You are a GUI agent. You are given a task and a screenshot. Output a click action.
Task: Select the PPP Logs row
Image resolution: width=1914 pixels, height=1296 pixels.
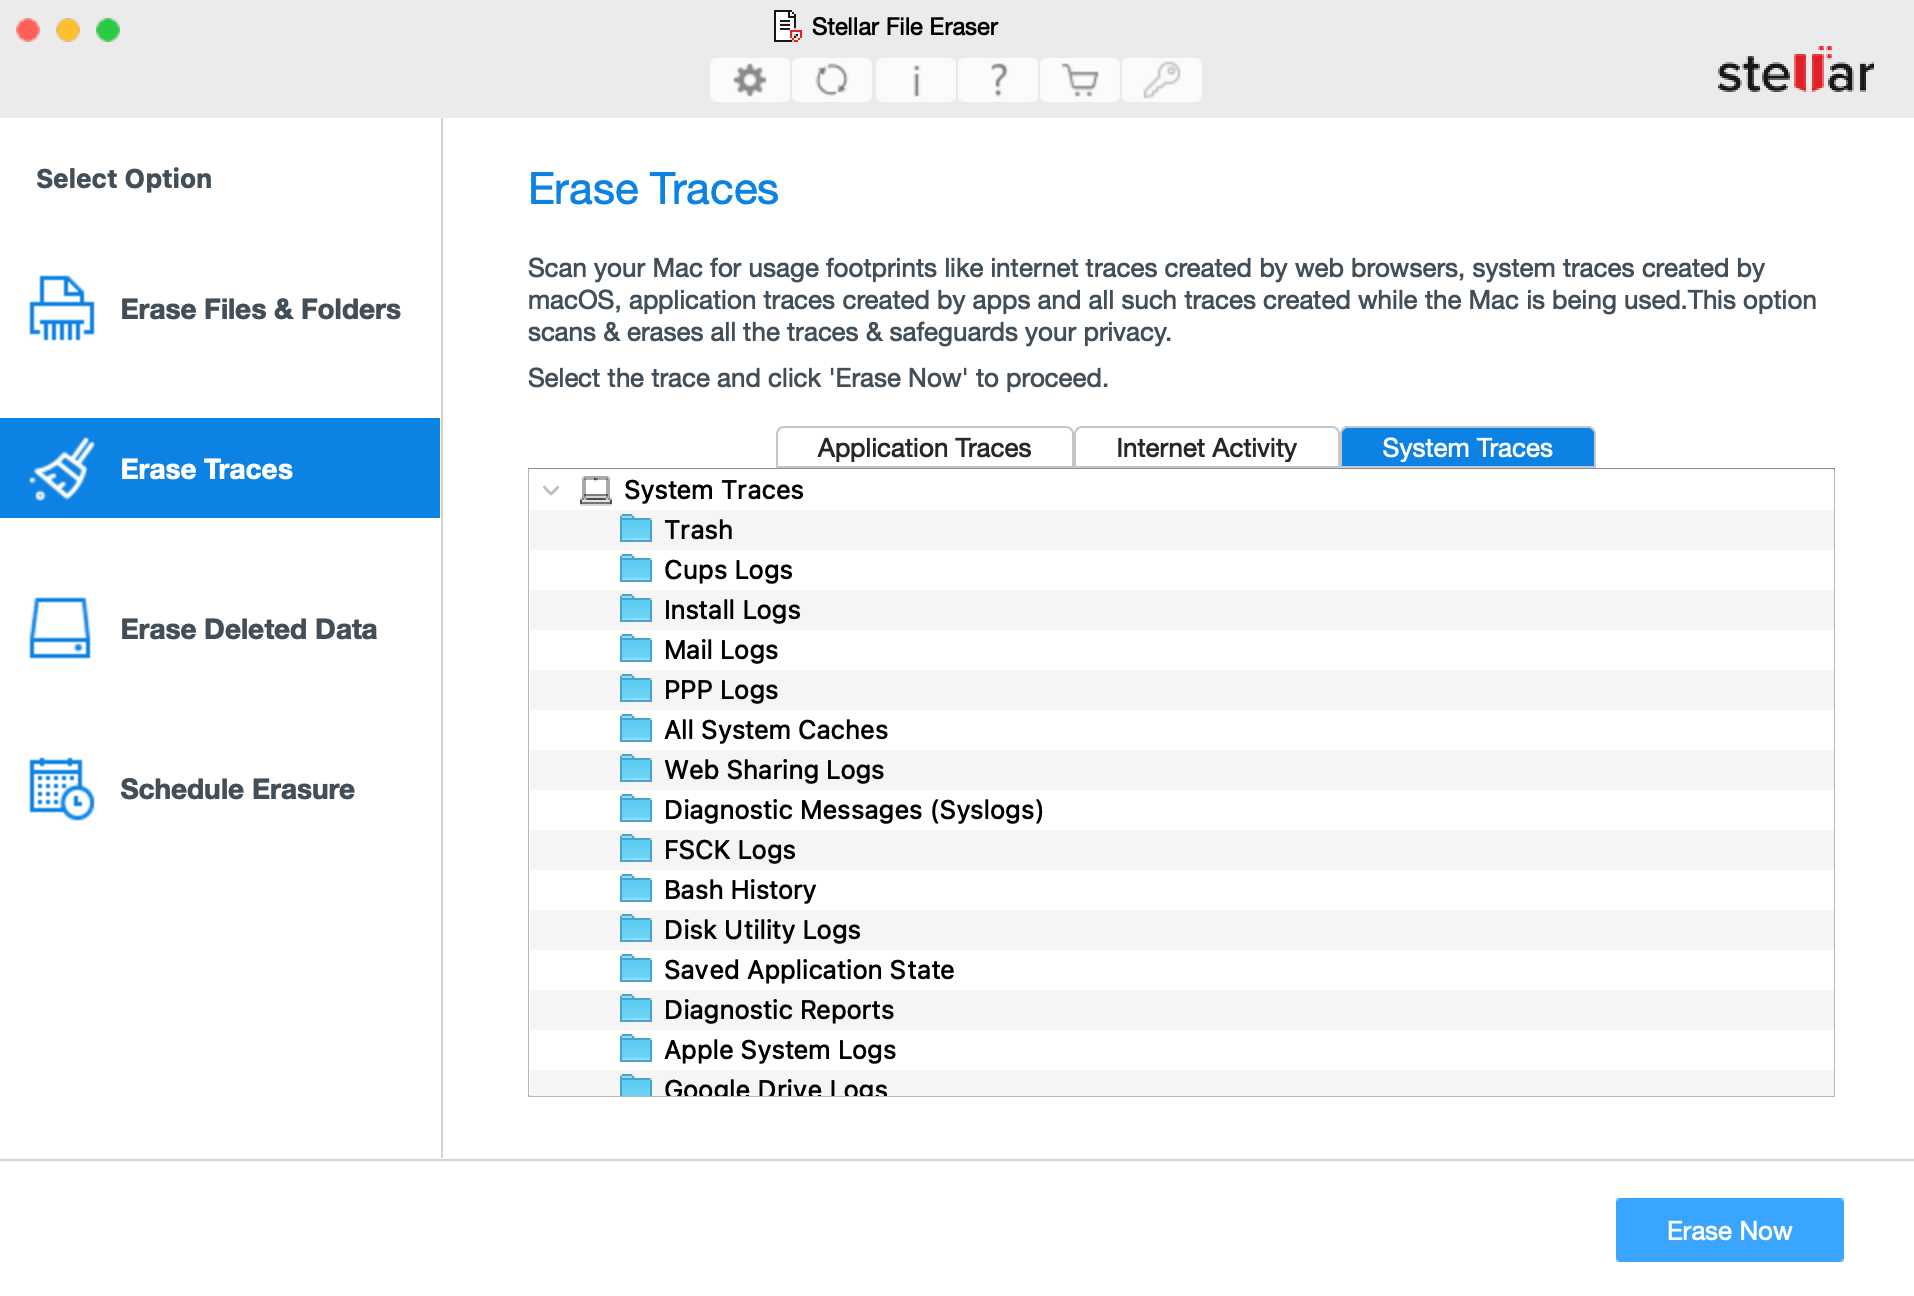[x=1181, y=690]
